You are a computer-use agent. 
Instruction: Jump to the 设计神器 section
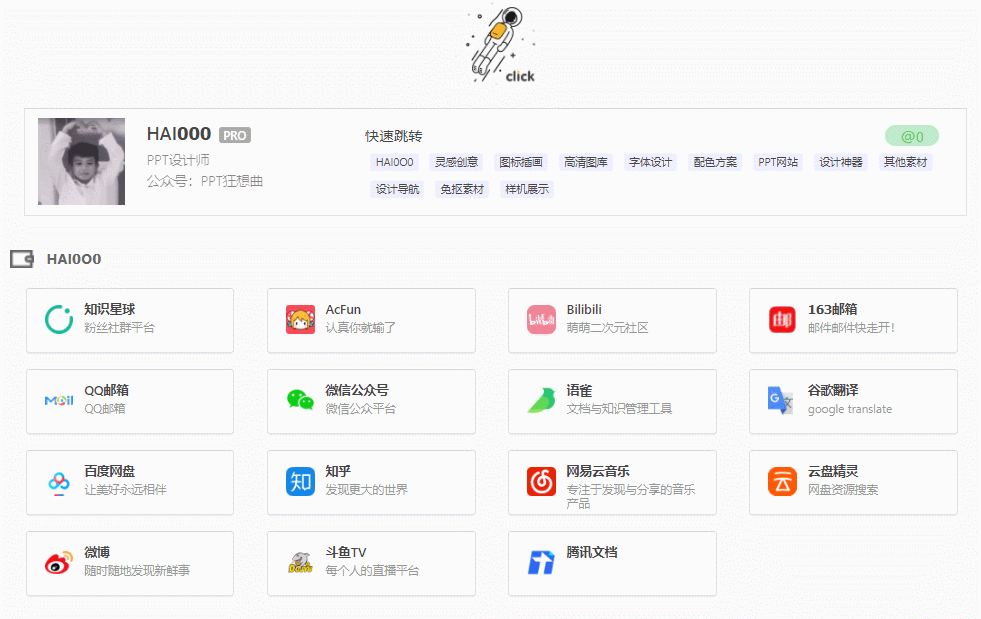pyautogui.click(x=841, y=163)
